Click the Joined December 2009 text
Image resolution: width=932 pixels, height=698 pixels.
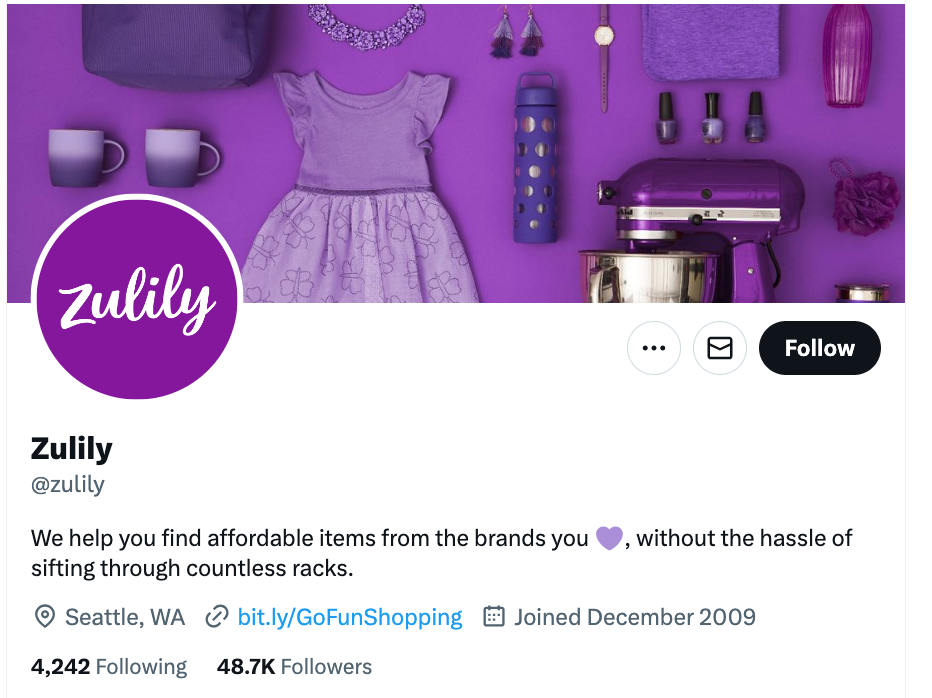pyautogui.click(x=635, y=617)
